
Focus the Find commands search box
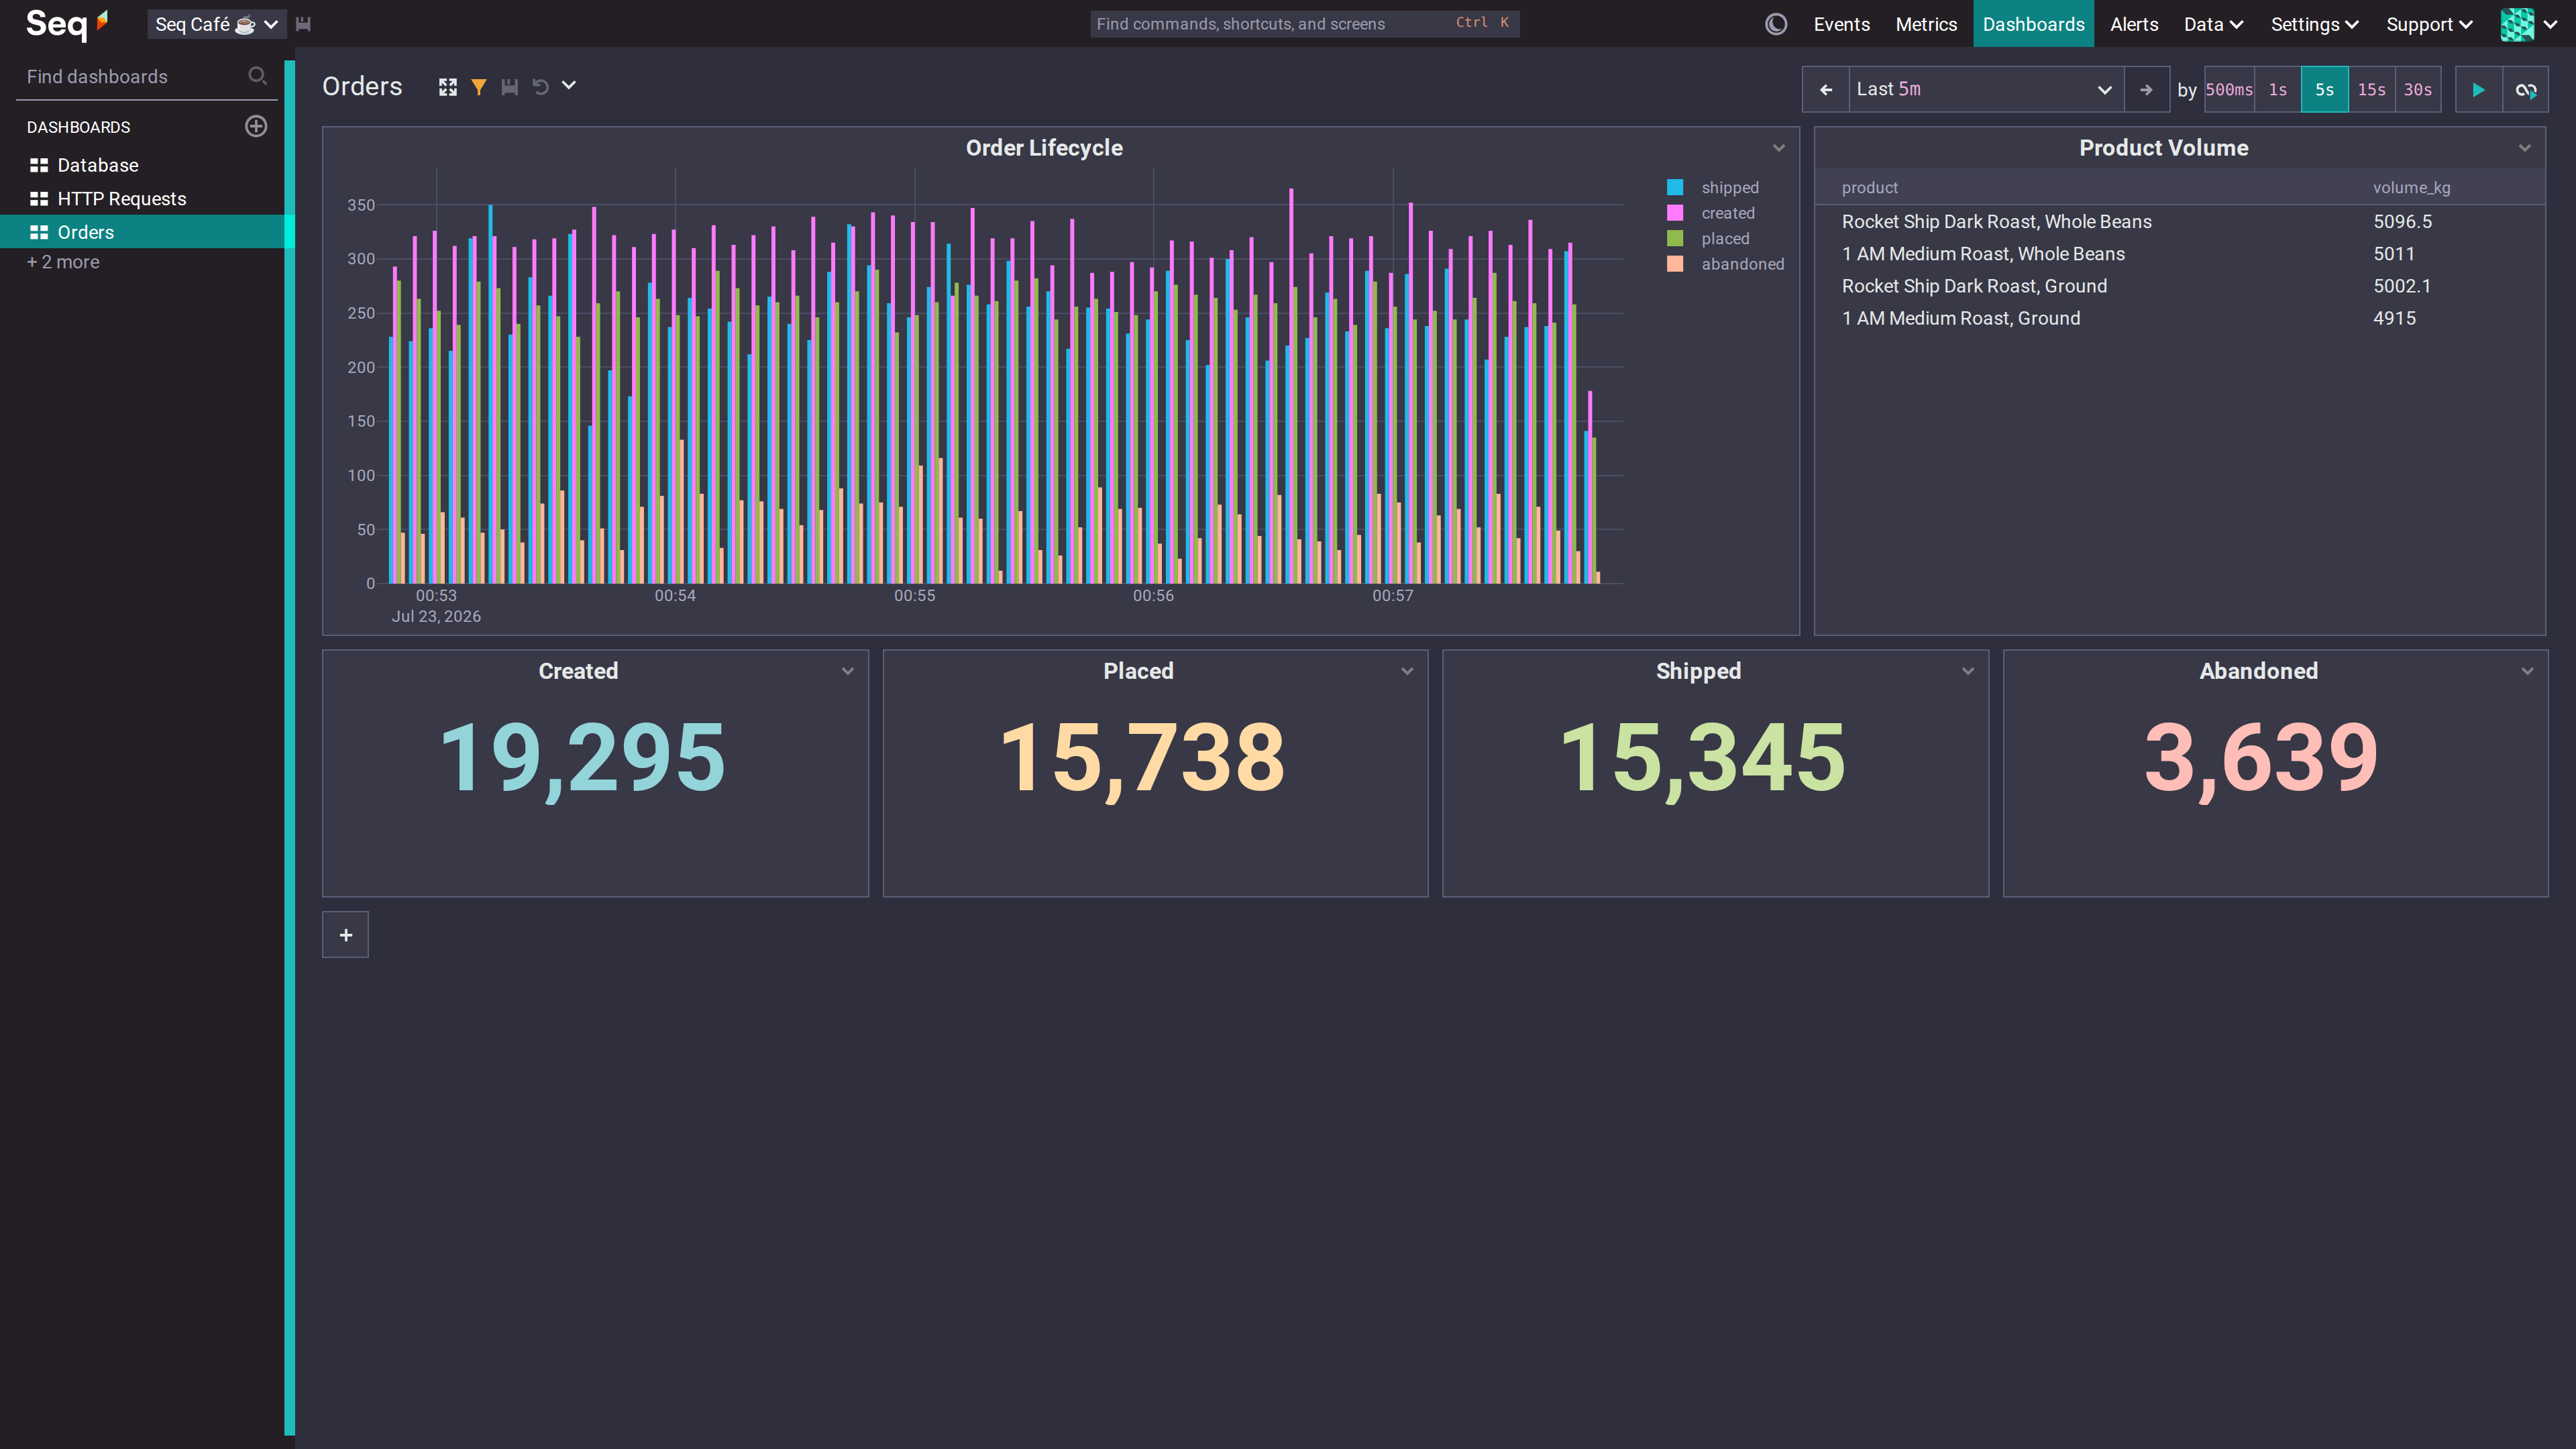[1304, 23]
